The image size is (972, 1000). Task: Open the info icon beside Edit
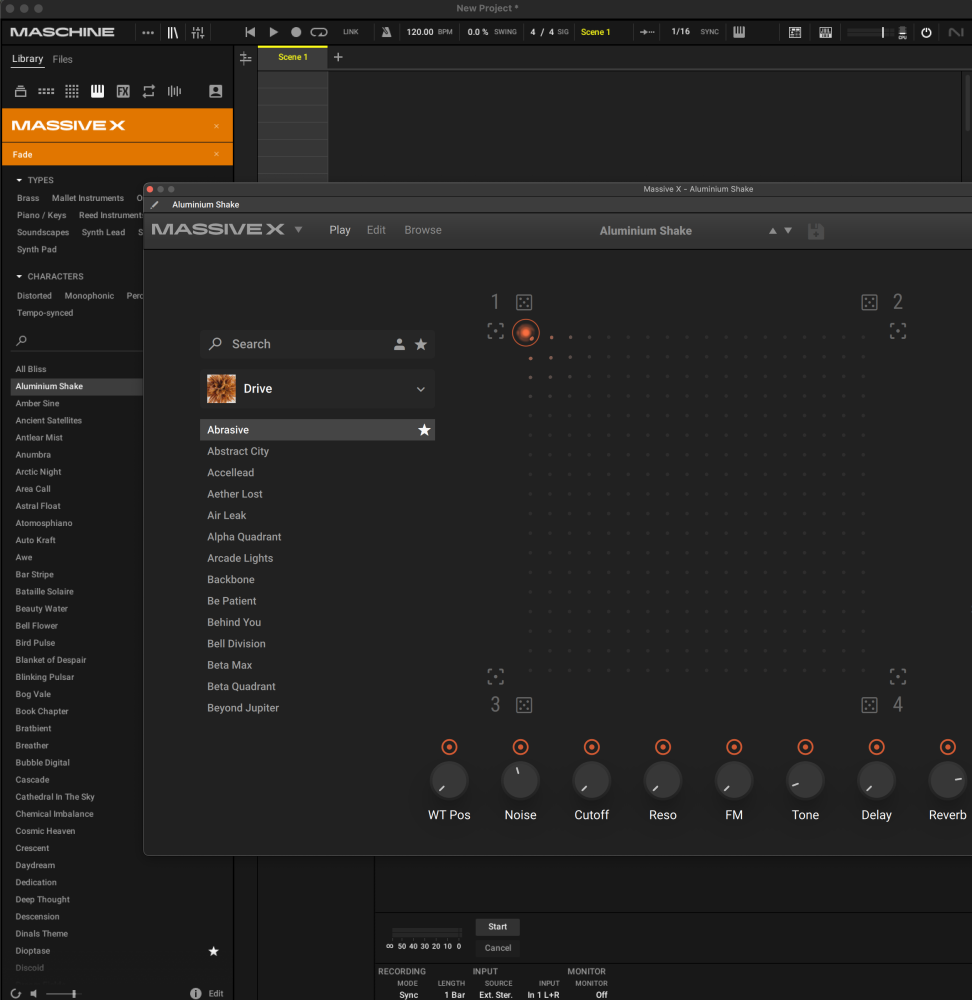(x=196, y=994)
